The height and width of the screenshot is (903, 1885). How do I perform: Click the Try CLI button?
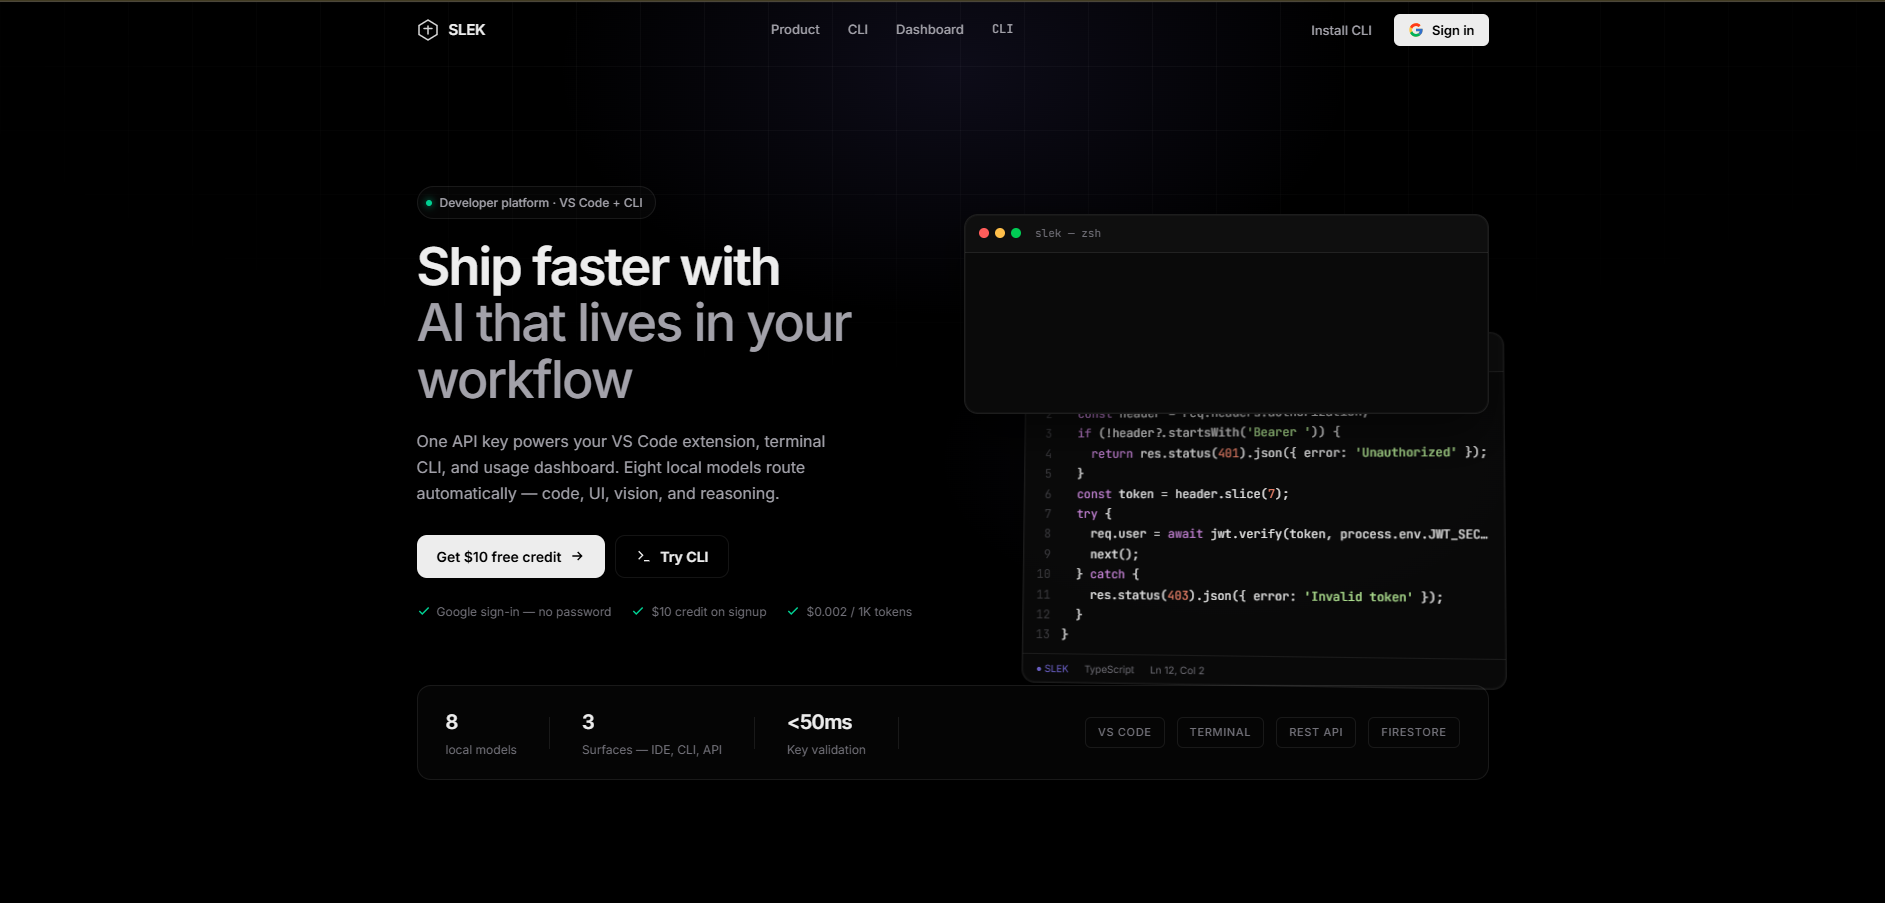(672, 557)
